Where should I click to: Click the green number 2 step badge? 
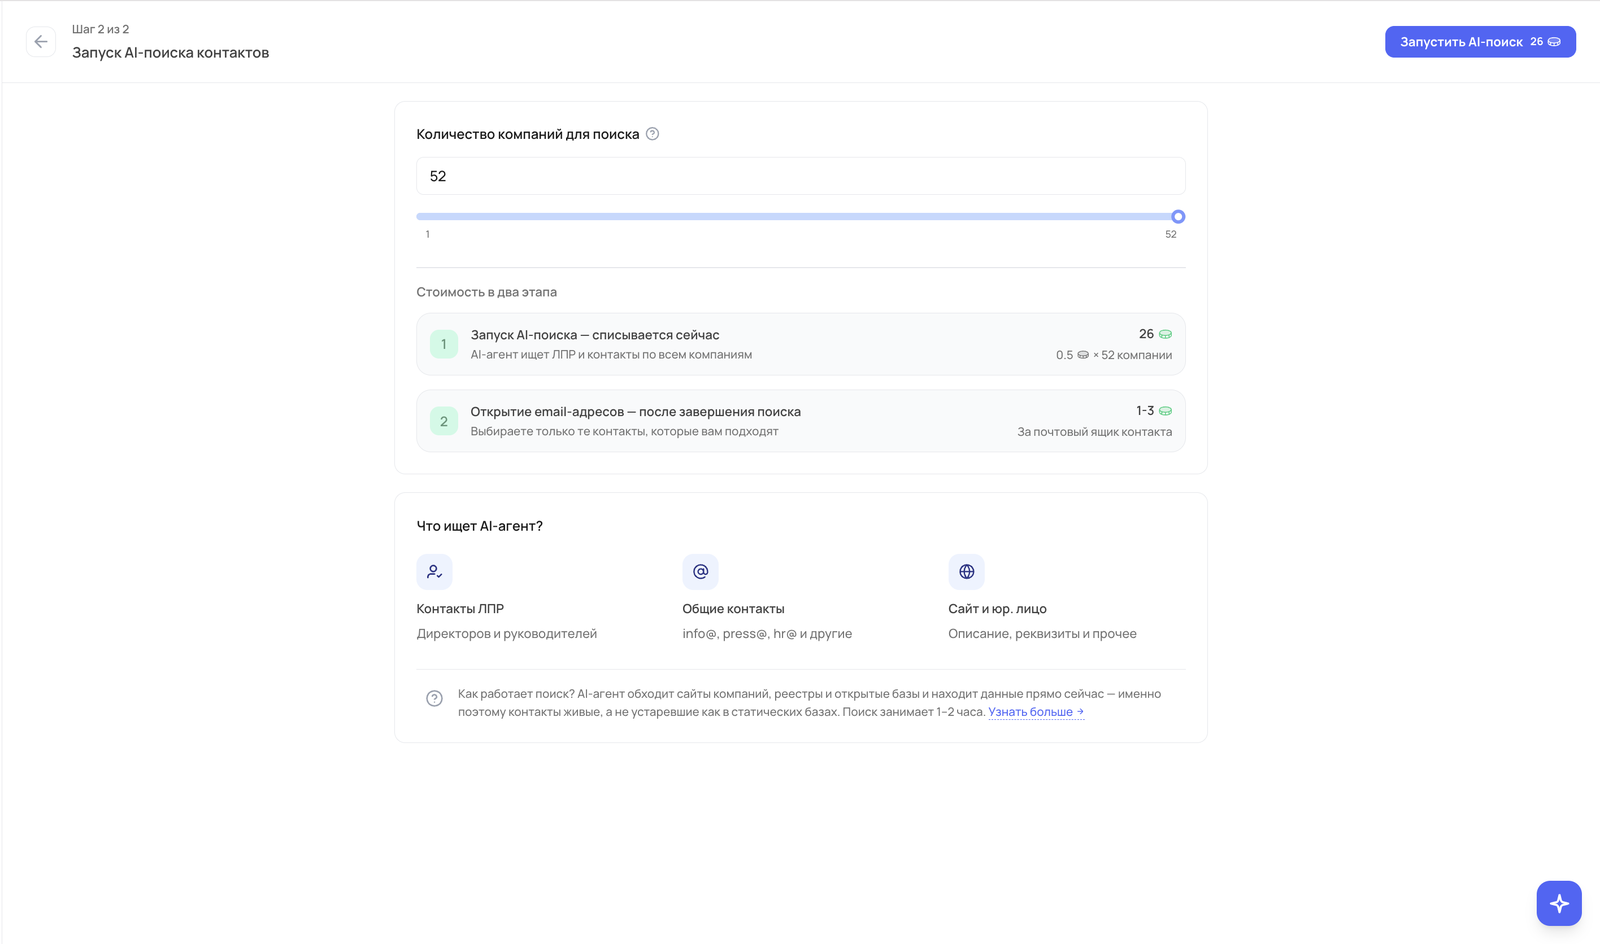click(444, 421)
